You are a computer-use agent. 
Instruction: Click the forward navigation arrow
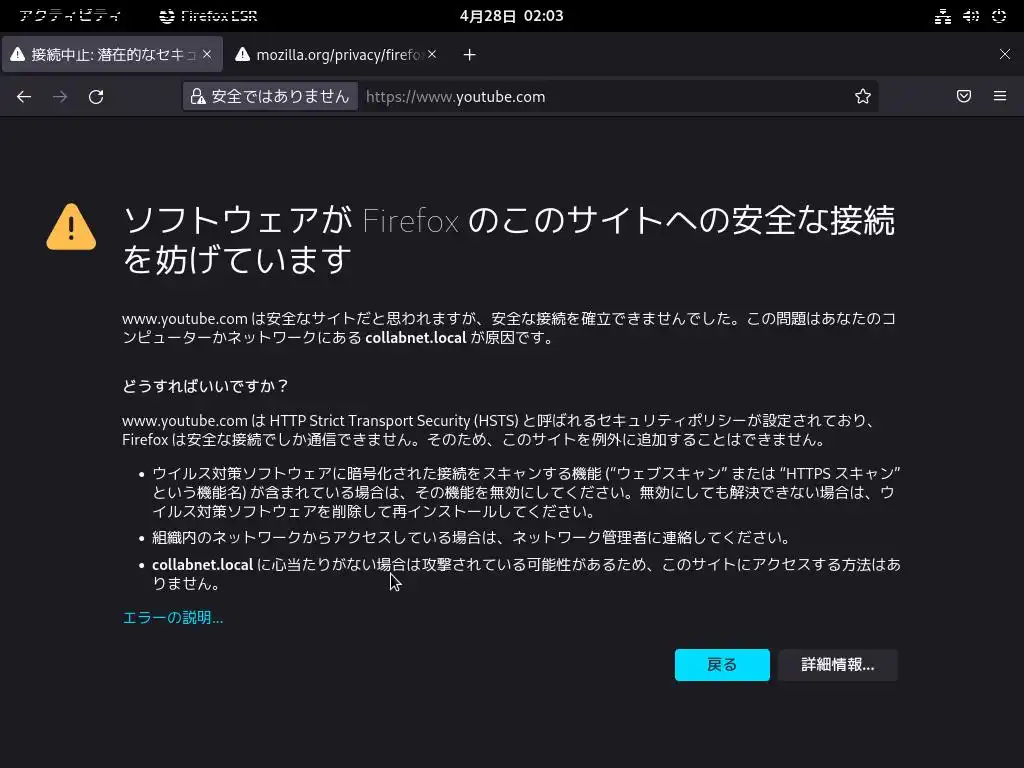tap(60, 97)
